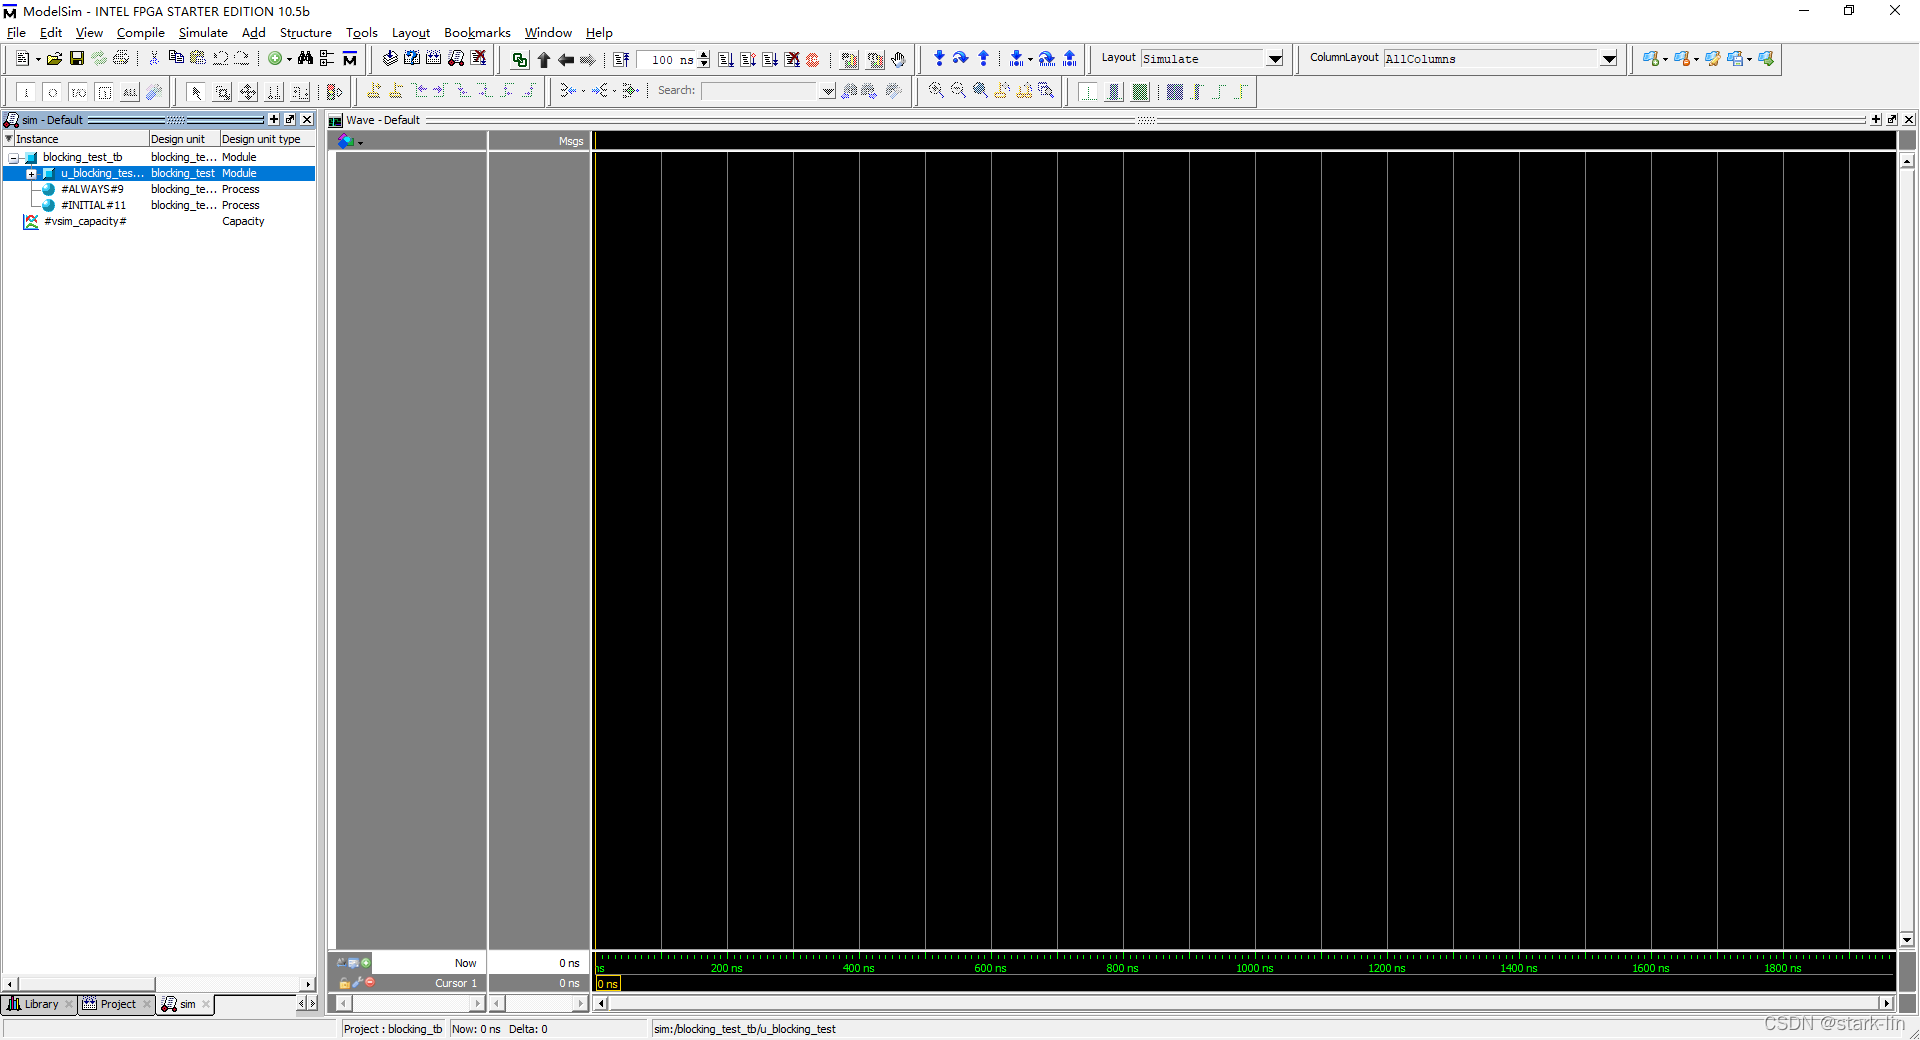The image size is (1920, 1040).
Task: Click the Run simulation icon next to the 100 ns field
Action: (726, 60)
